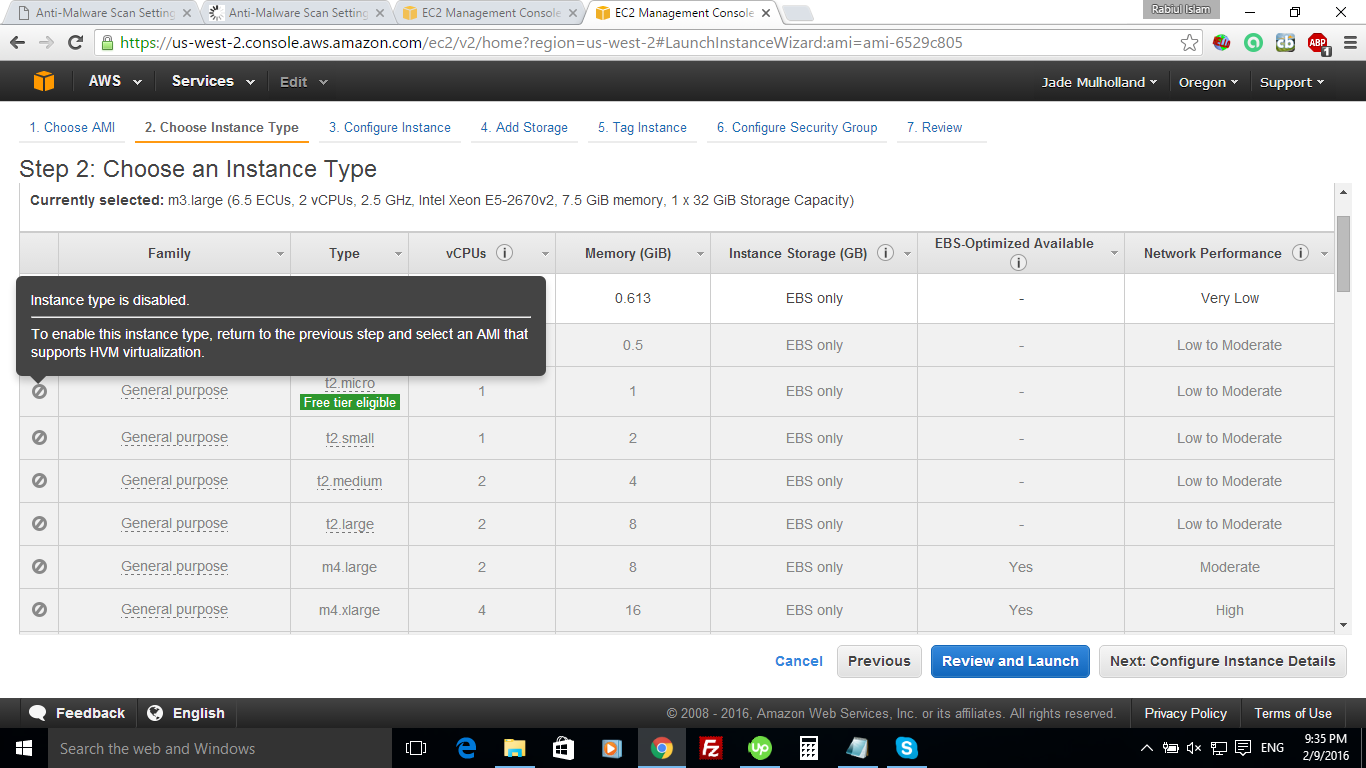This screenshot has height=768, width=1366.
Task: Click Network Performance info icon
Action: 1300,253
